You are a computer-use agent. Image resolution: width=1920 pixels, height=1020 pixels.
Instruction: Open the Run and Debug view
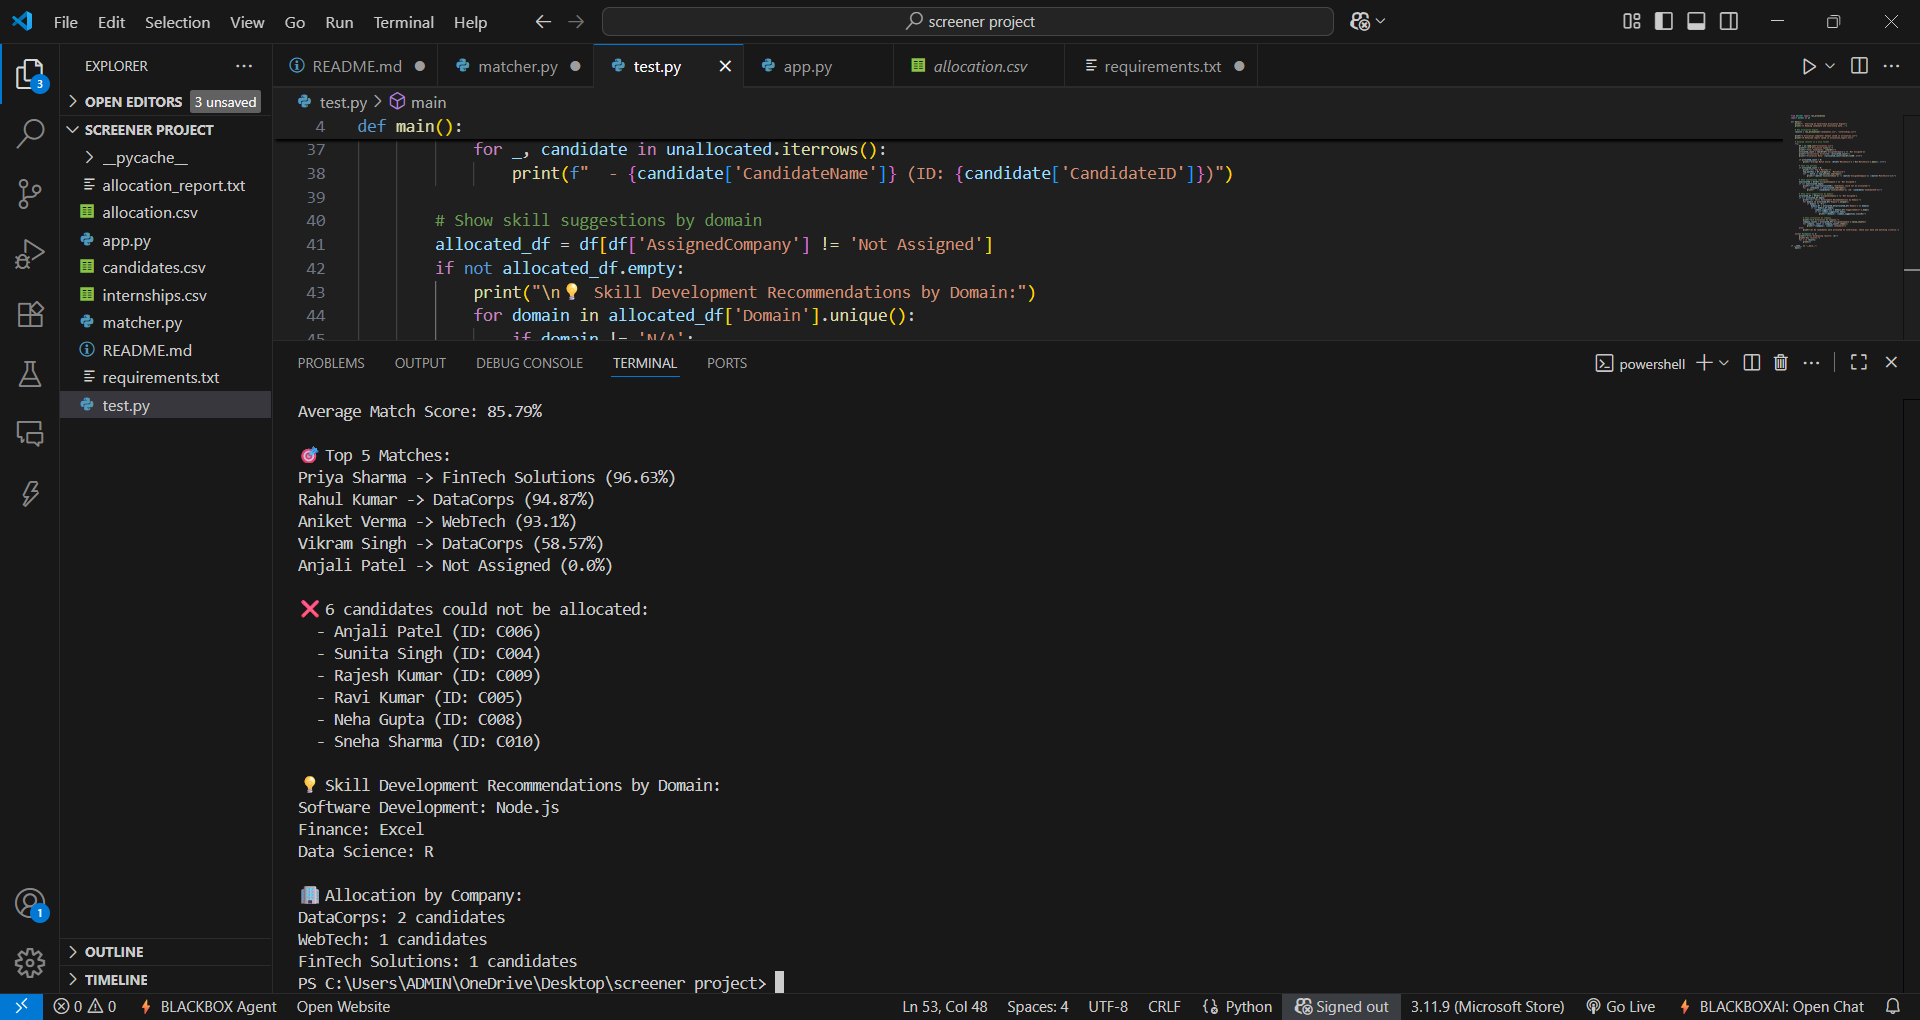point(30,254)
